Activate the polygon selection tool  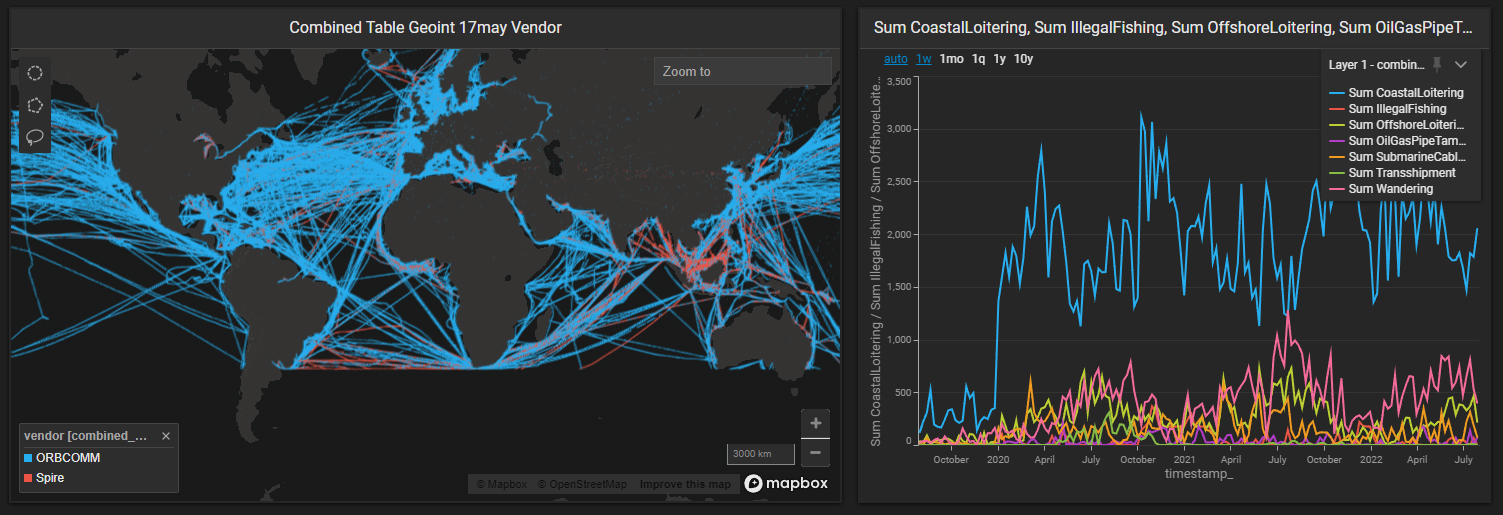pyautogui.click(x=35, y=104)
